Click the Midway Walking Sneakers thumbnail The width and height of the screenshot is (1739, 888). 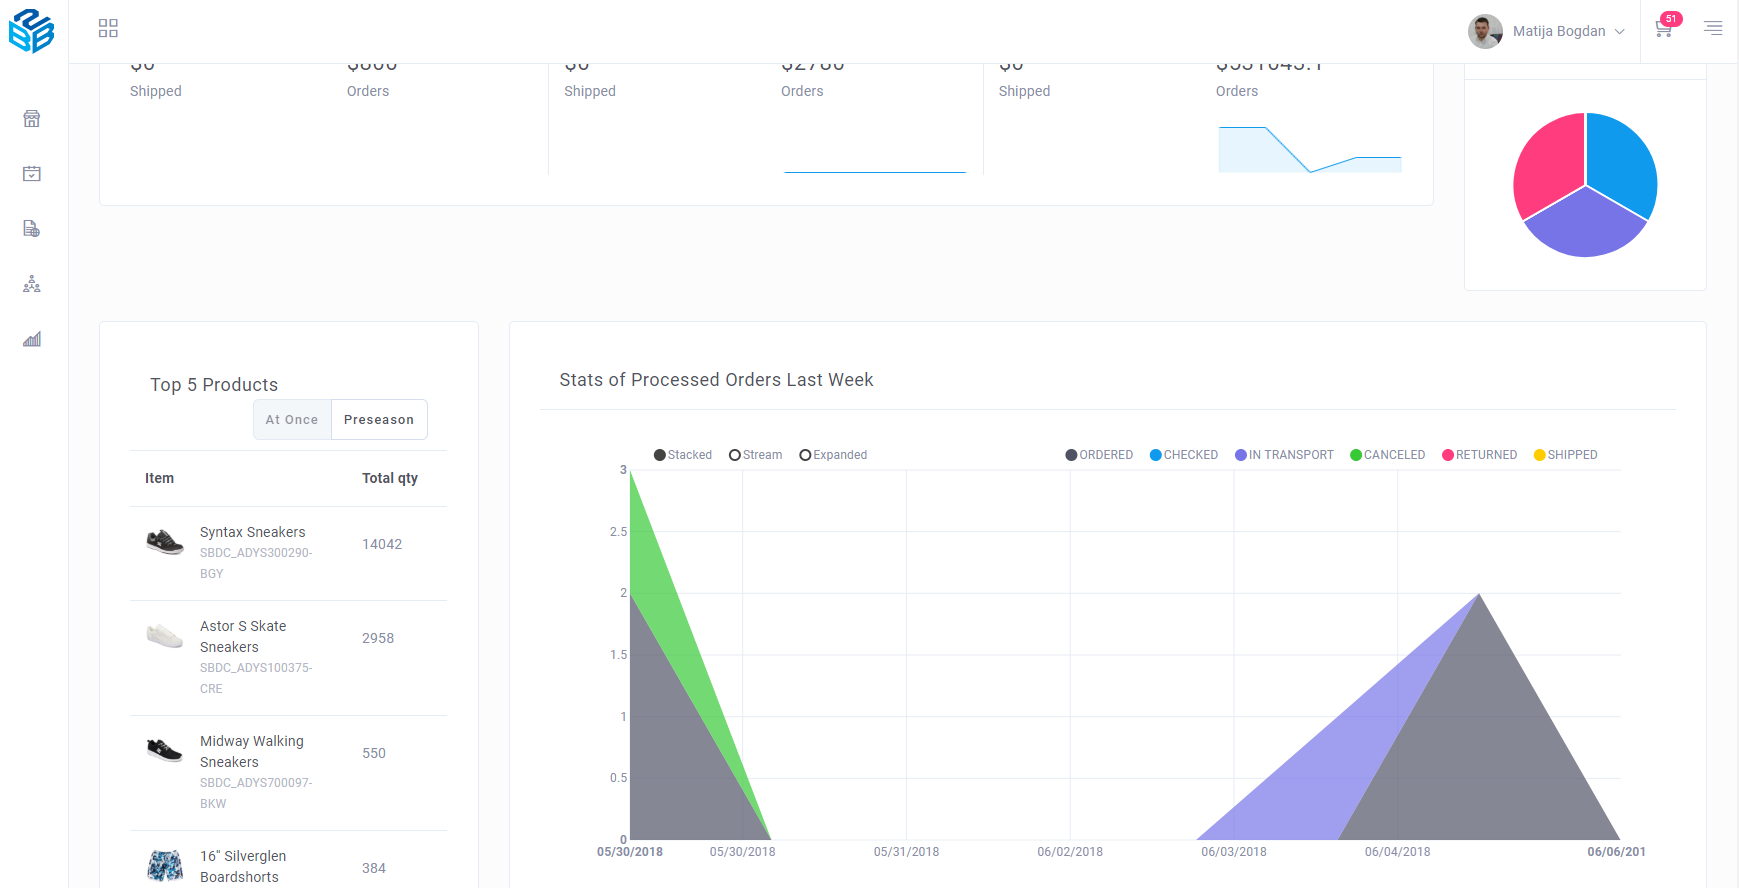tap(165, 750)
